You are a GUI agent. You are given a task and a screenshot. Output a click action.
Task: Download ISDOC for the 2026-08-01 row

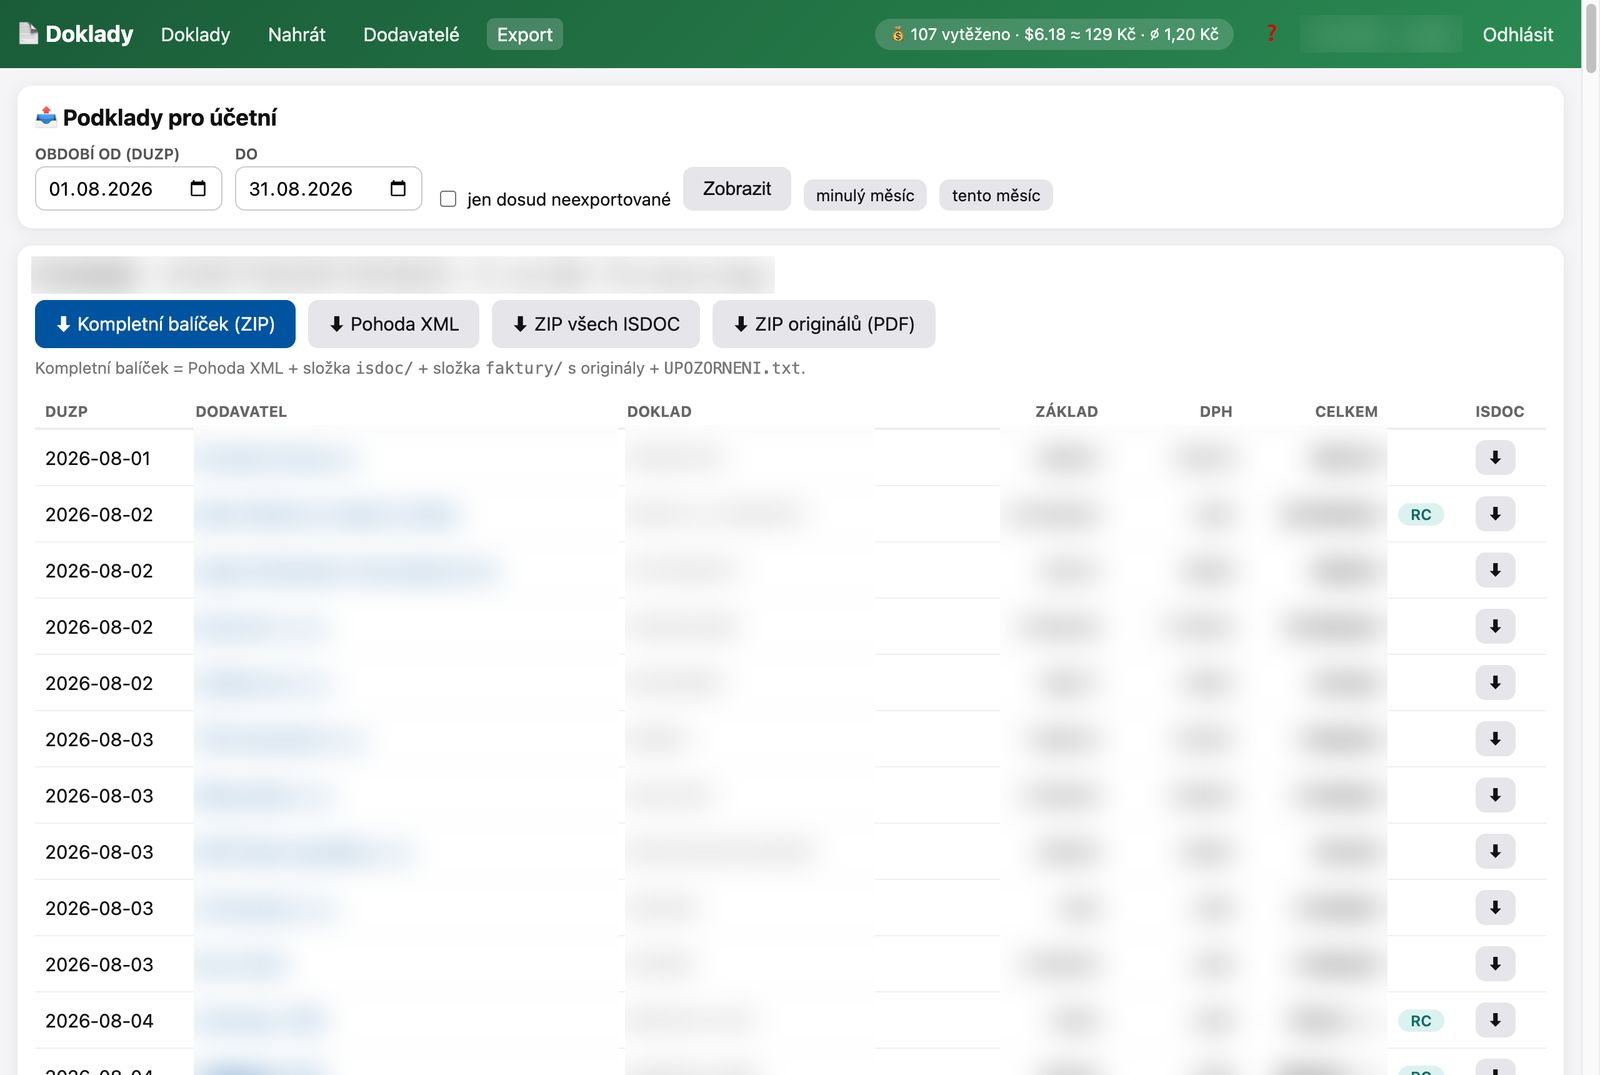[1495, 458]
